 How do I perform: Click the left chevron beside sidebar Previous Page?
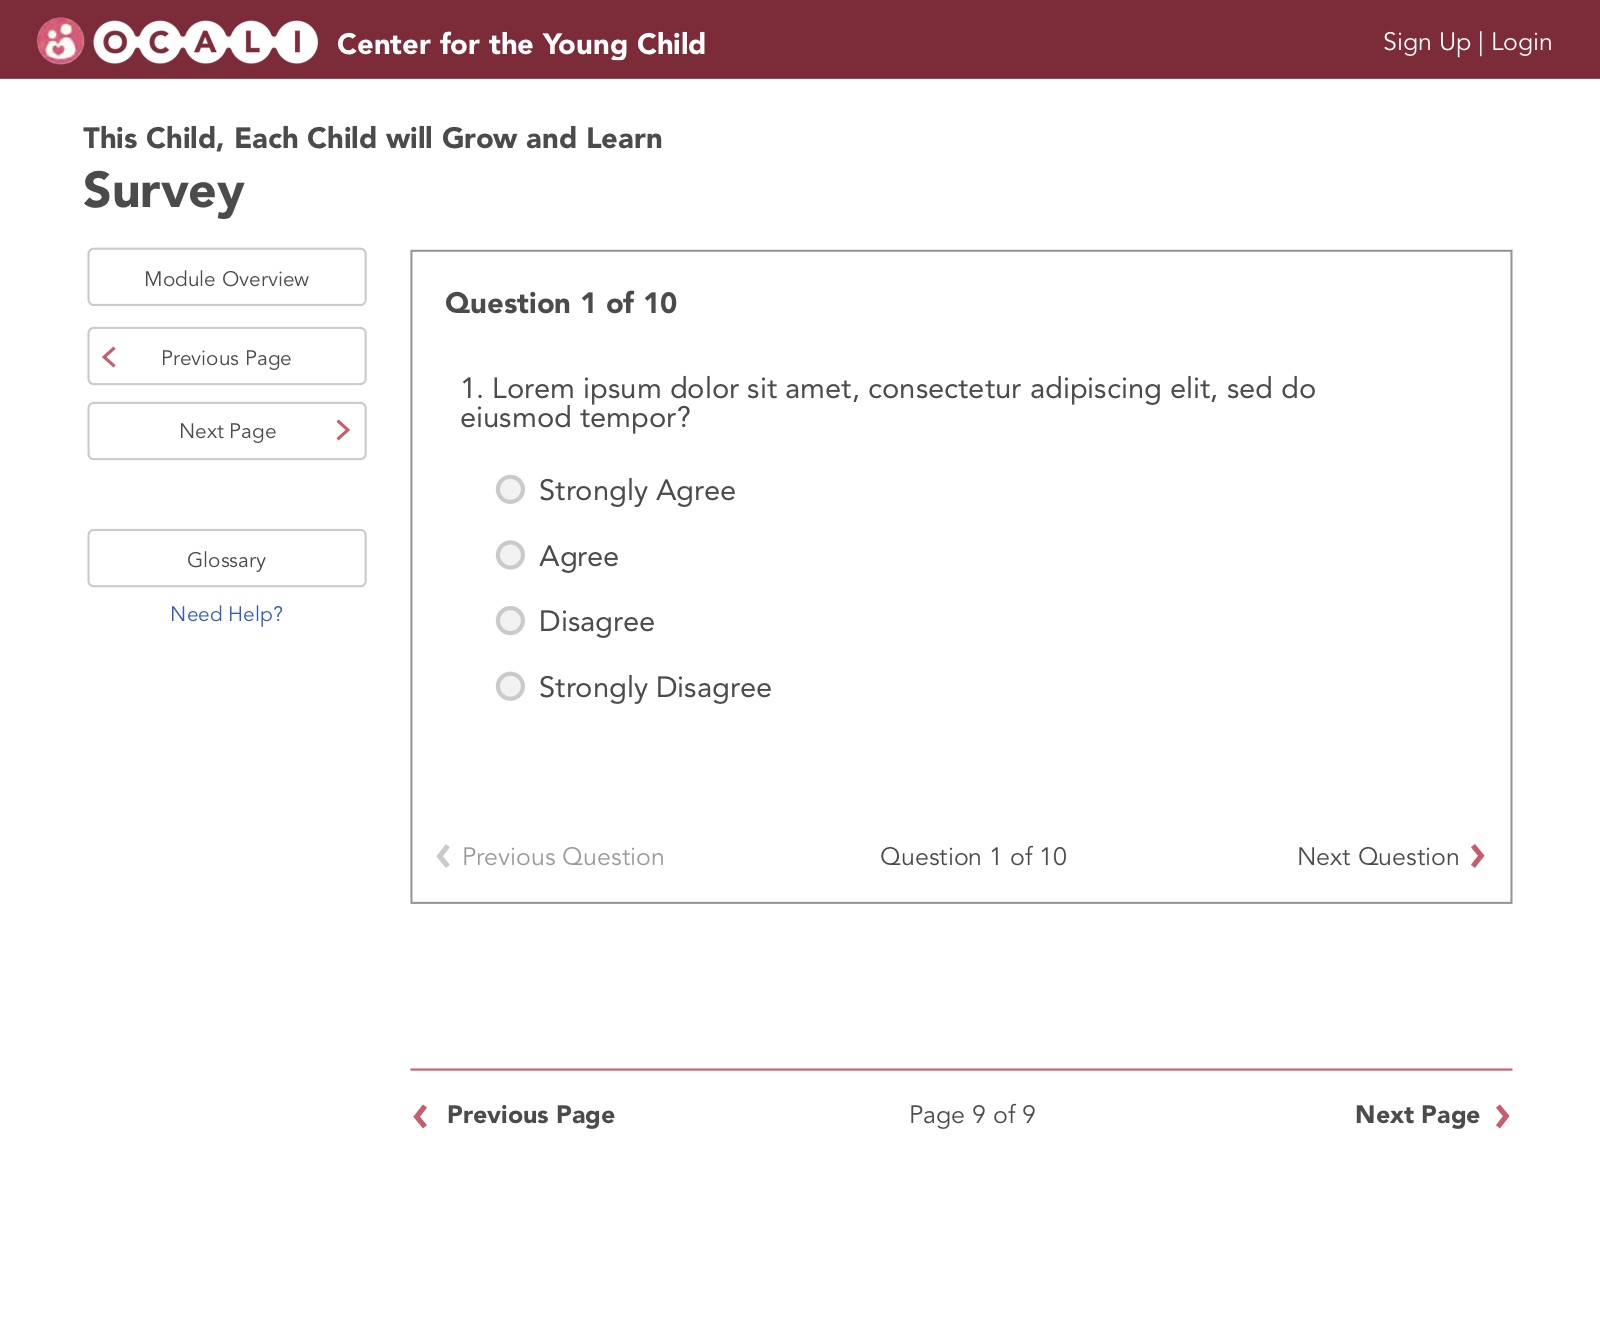click(x=110, y=357)
